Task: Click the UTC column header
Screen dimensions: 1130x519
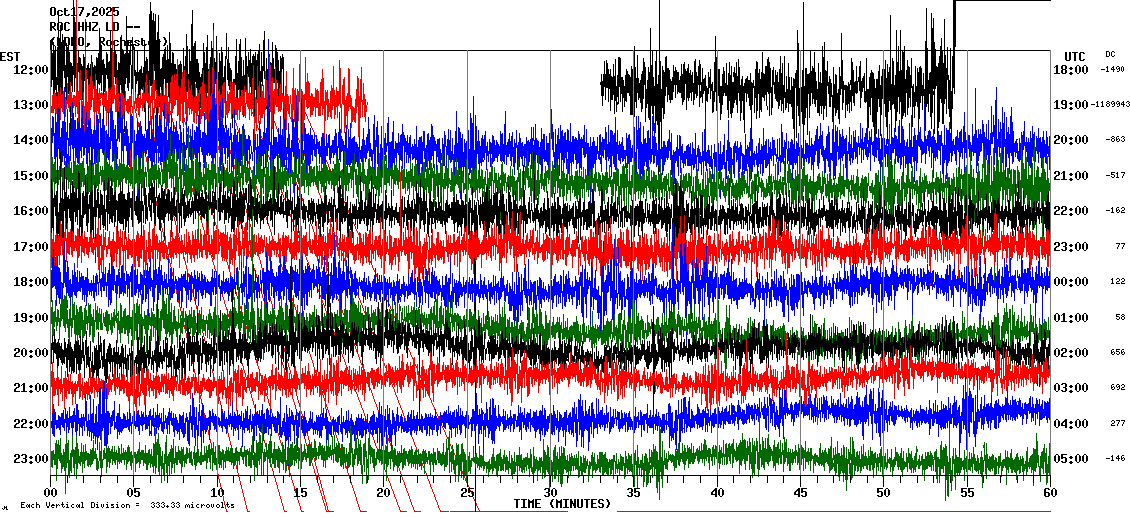Action: tap(1074, 56)
